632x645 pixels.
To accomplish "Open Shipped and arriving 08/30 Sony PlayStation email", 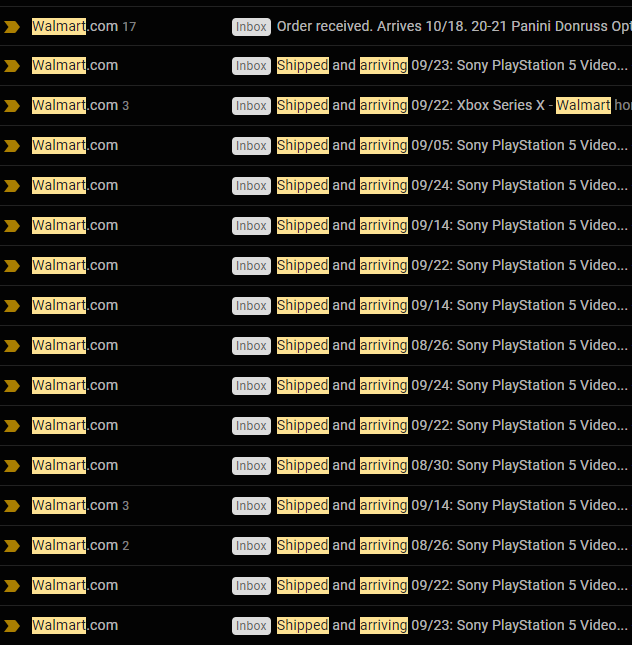I will pyautogui.click(x=452, y=465).
